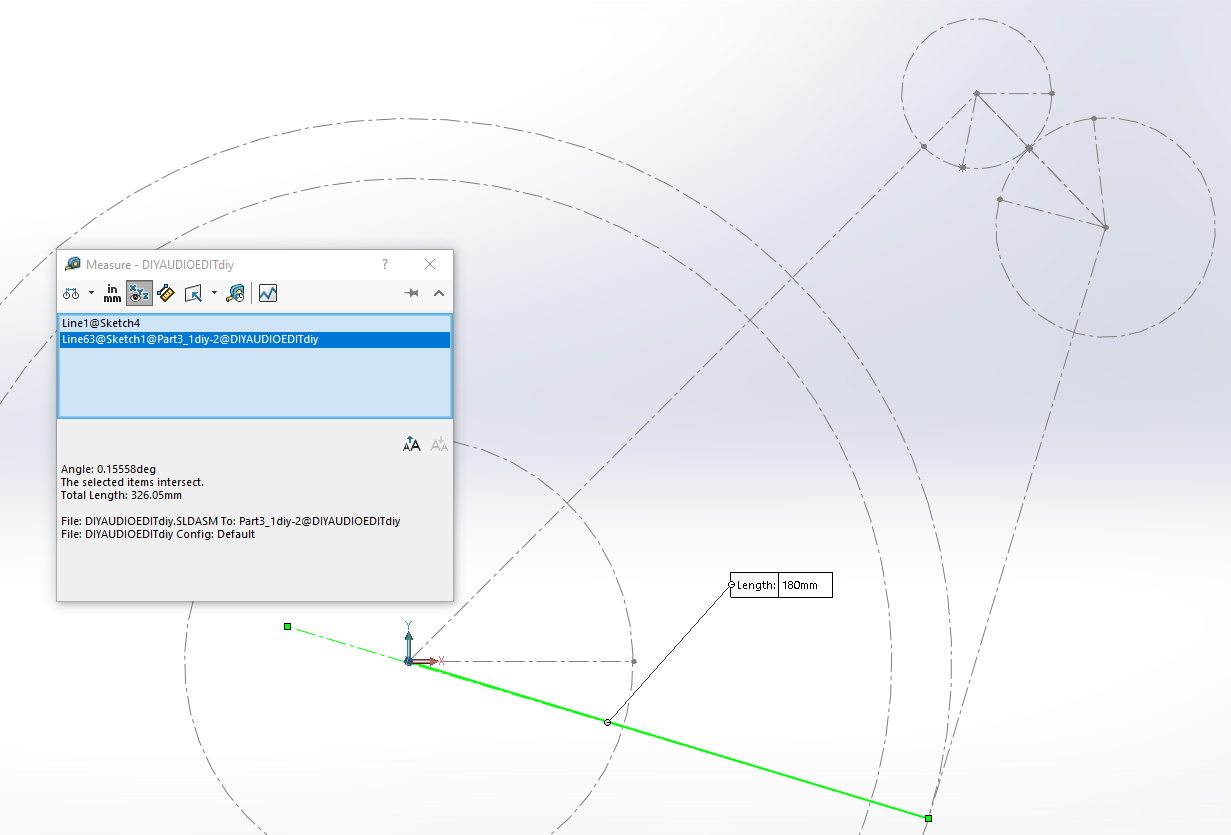Select the green endpoint at the lower right
Screen dimensions: 1231x835
pos(928,818)
